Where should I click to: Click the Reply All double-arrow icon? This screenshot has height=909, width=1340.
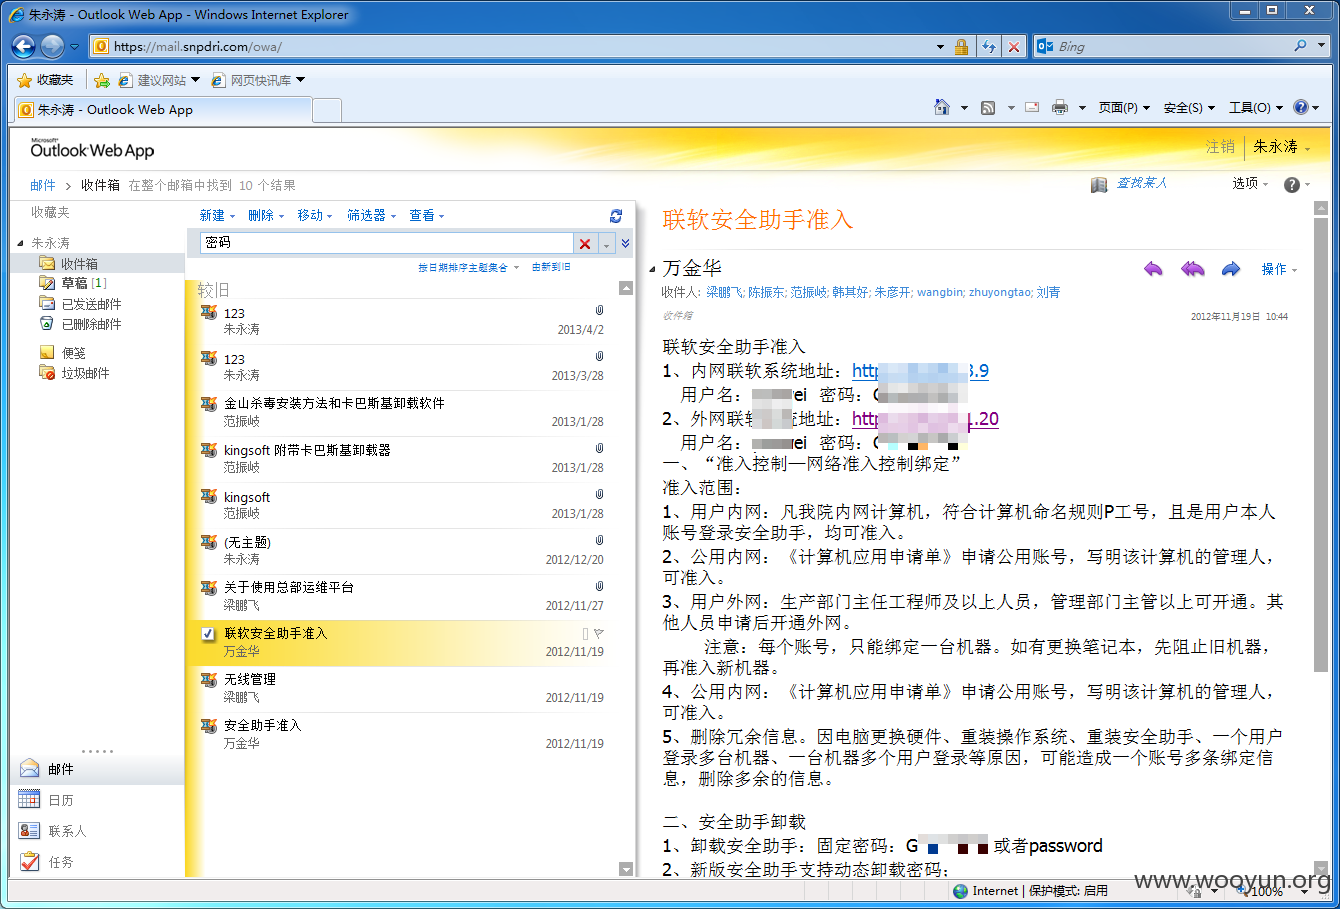click(x=1192, y=269)
